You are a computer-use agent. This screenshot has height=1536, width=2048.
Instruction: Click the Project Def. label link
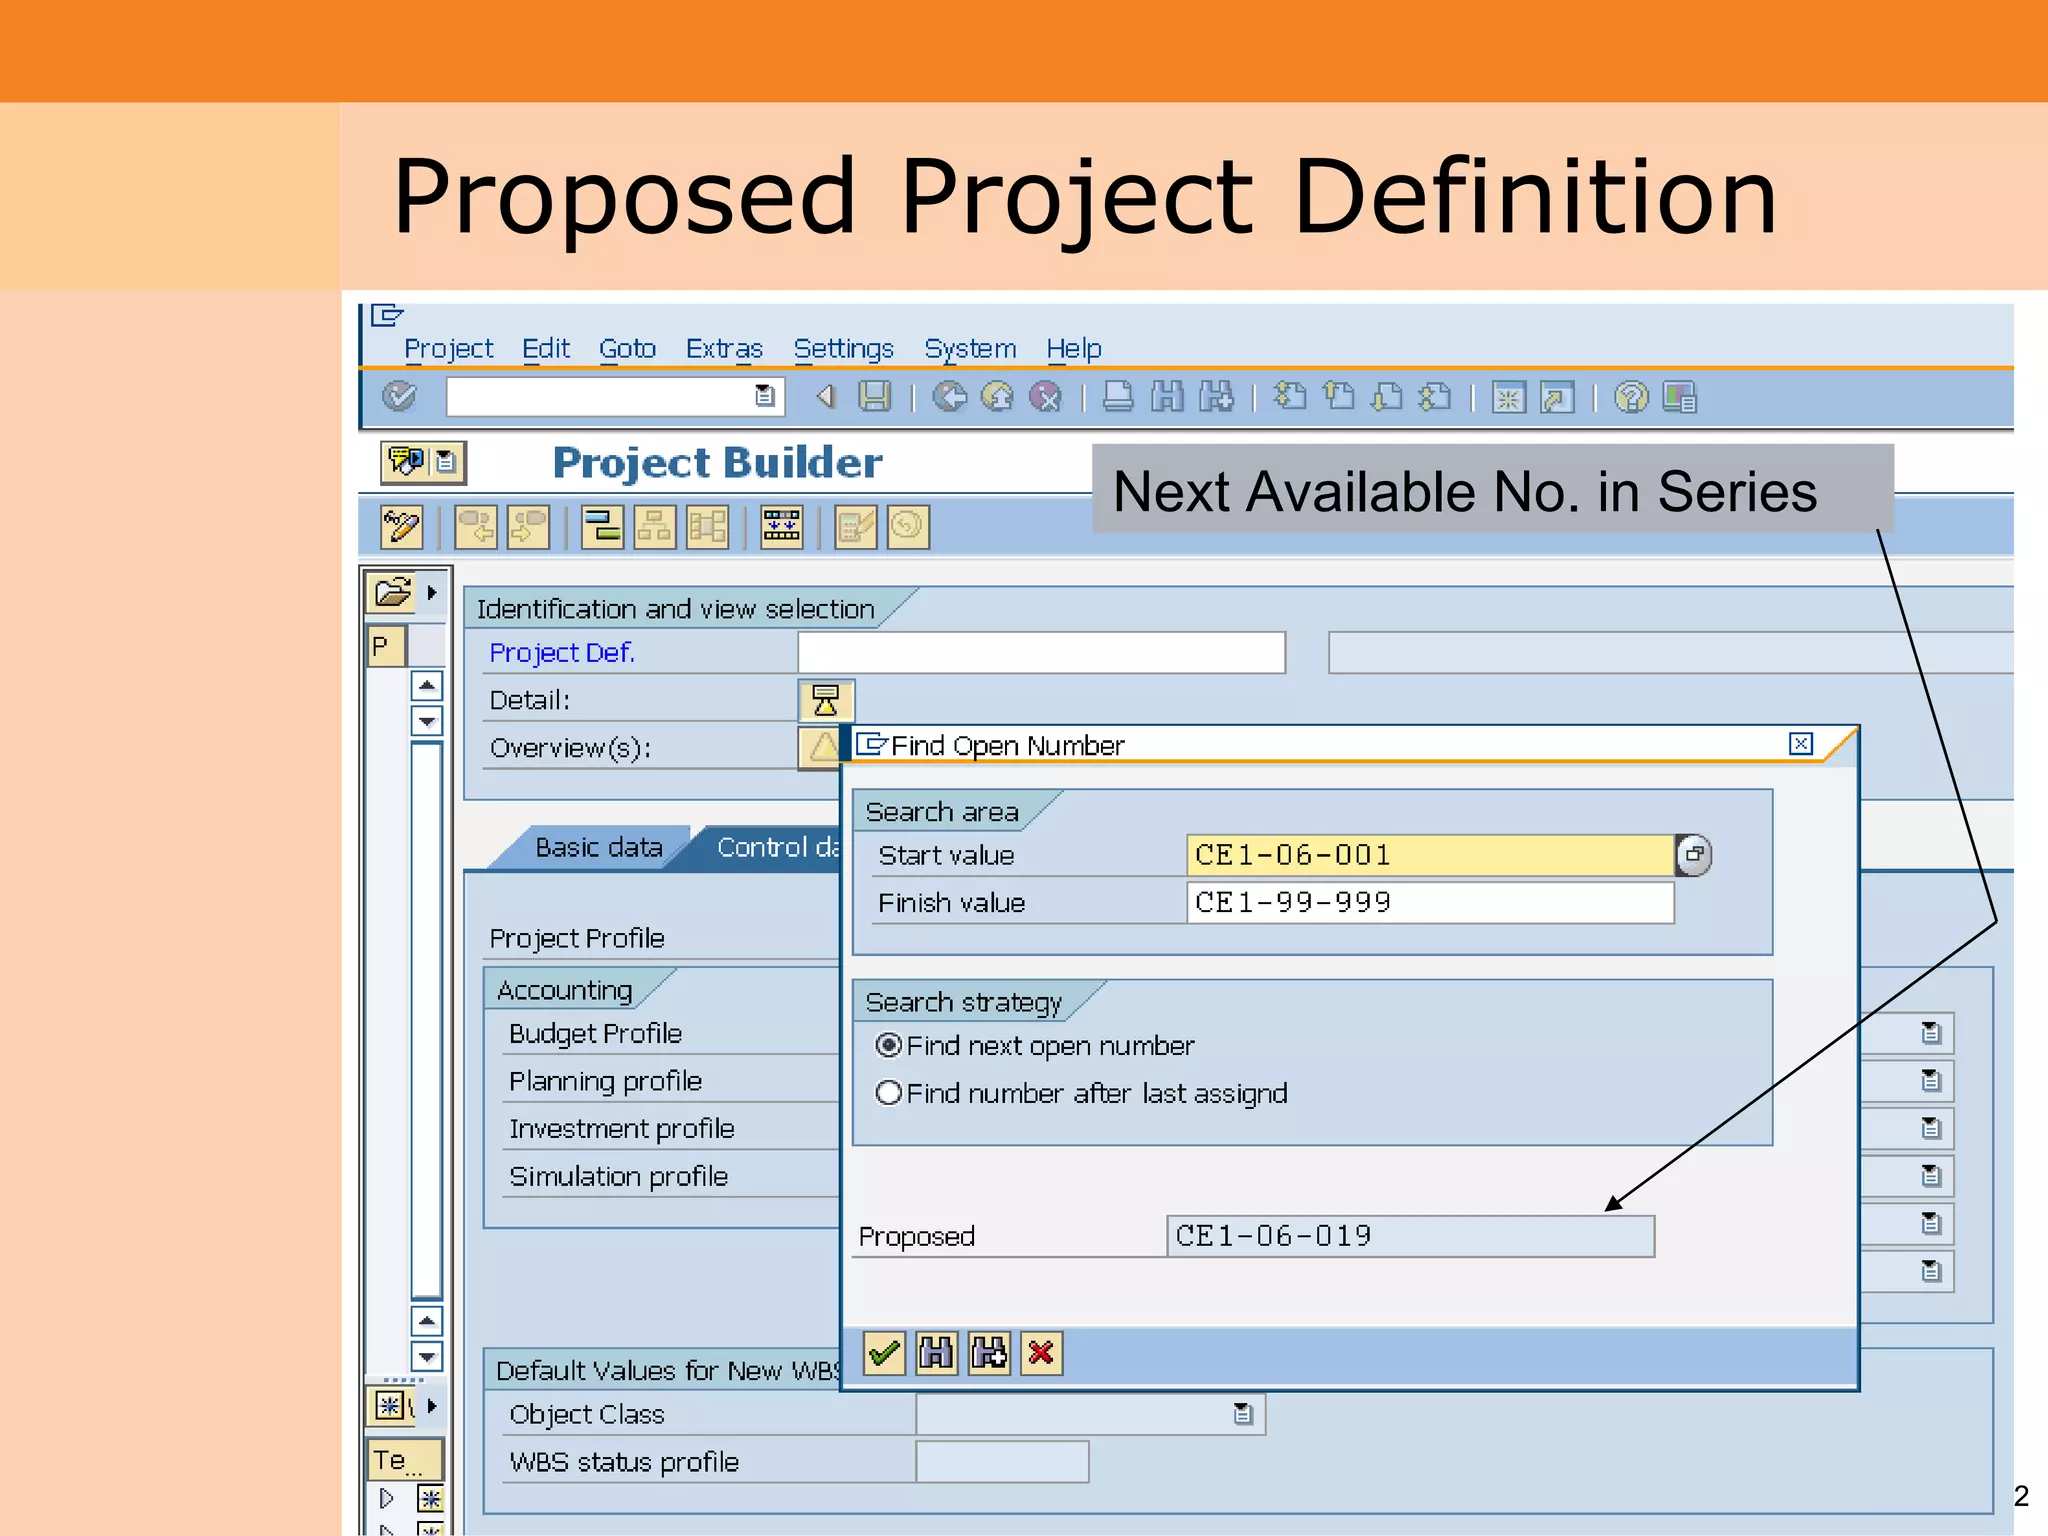click(x=562, y=653)
